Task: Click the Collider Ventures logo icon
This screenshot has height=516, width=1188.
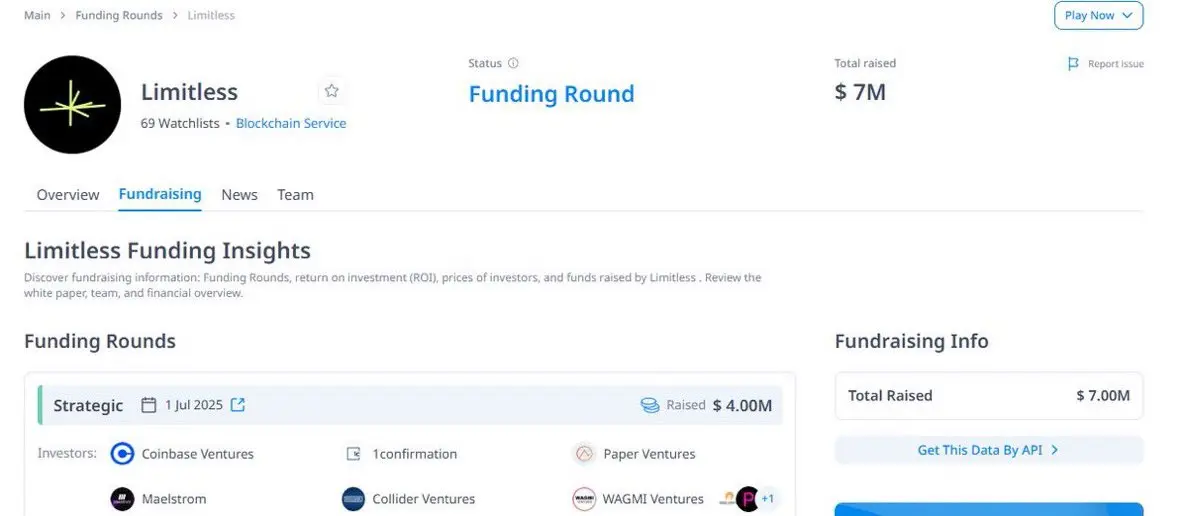Action: 353,499
